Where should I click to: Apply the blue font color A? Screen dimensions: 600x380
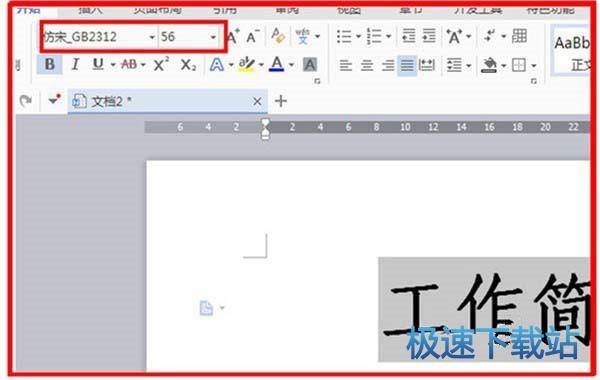coord(276,64)
